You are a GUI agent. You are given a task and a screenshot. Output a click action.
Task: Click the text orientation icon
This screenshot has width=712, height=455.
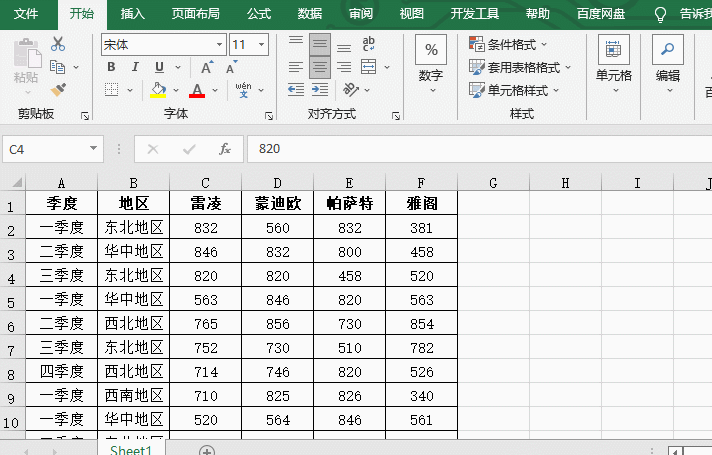pyautogui.click(x=350, y=89)
